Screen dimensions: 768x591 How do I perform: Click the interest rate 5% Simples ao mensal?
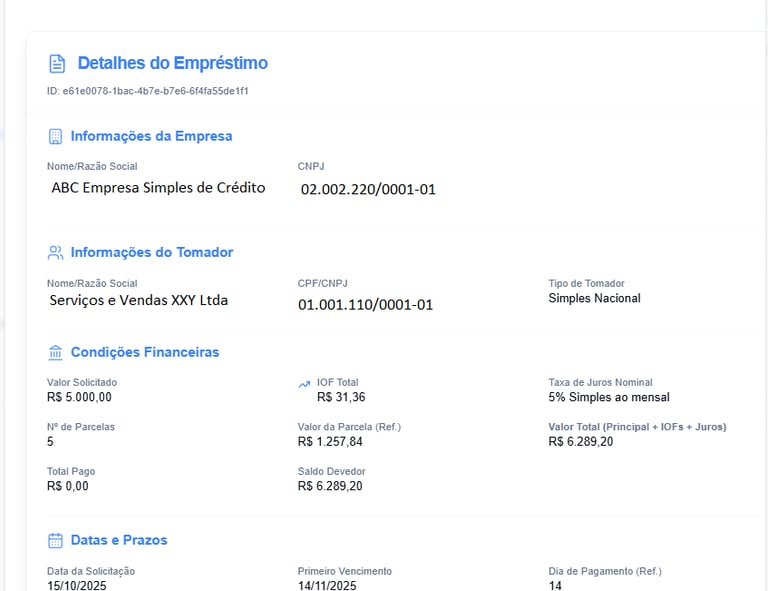click(609, 397)
